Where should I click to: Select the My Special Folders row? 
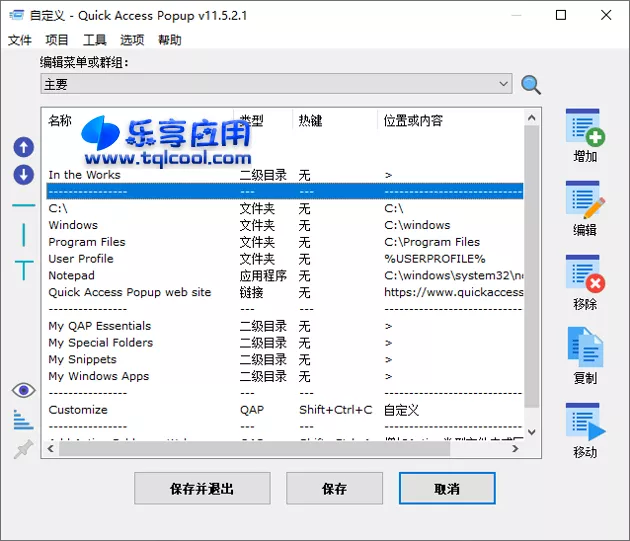[285, 343]
